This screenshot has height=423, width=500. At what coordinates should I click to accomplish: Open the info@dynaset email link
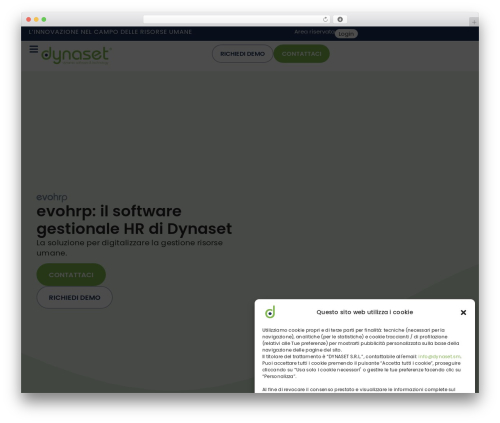pos(439,356)
